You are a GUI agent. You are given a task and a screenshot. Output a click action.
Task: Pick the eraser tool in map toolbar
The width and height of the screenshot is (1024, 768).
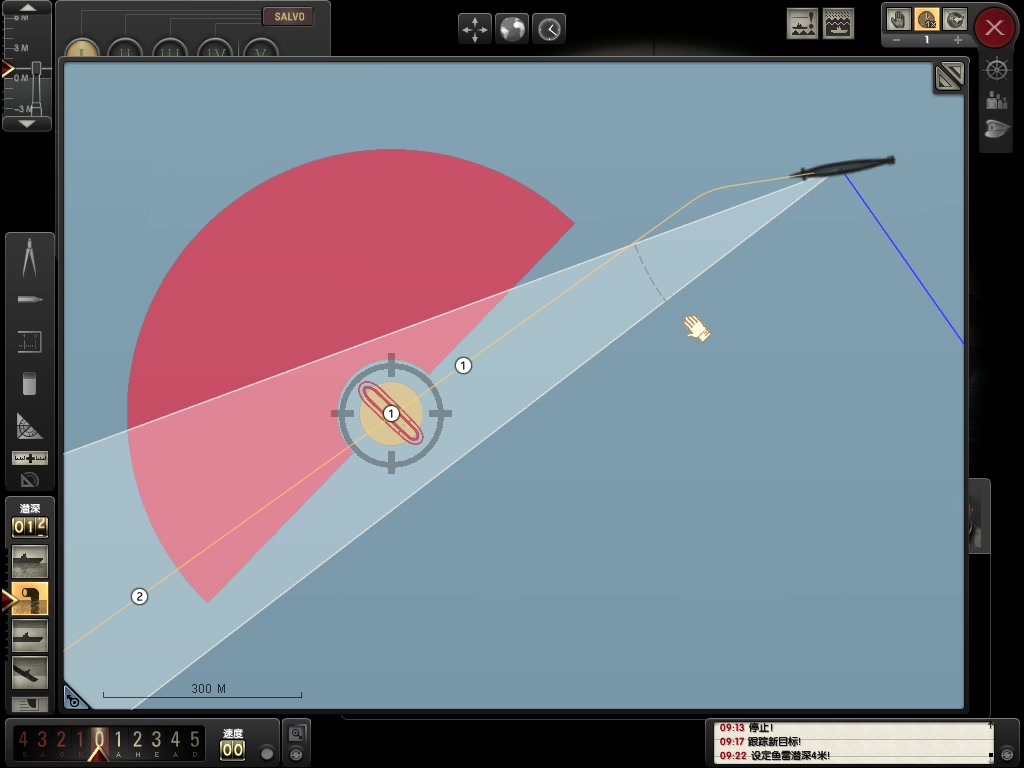pos(29,383)
